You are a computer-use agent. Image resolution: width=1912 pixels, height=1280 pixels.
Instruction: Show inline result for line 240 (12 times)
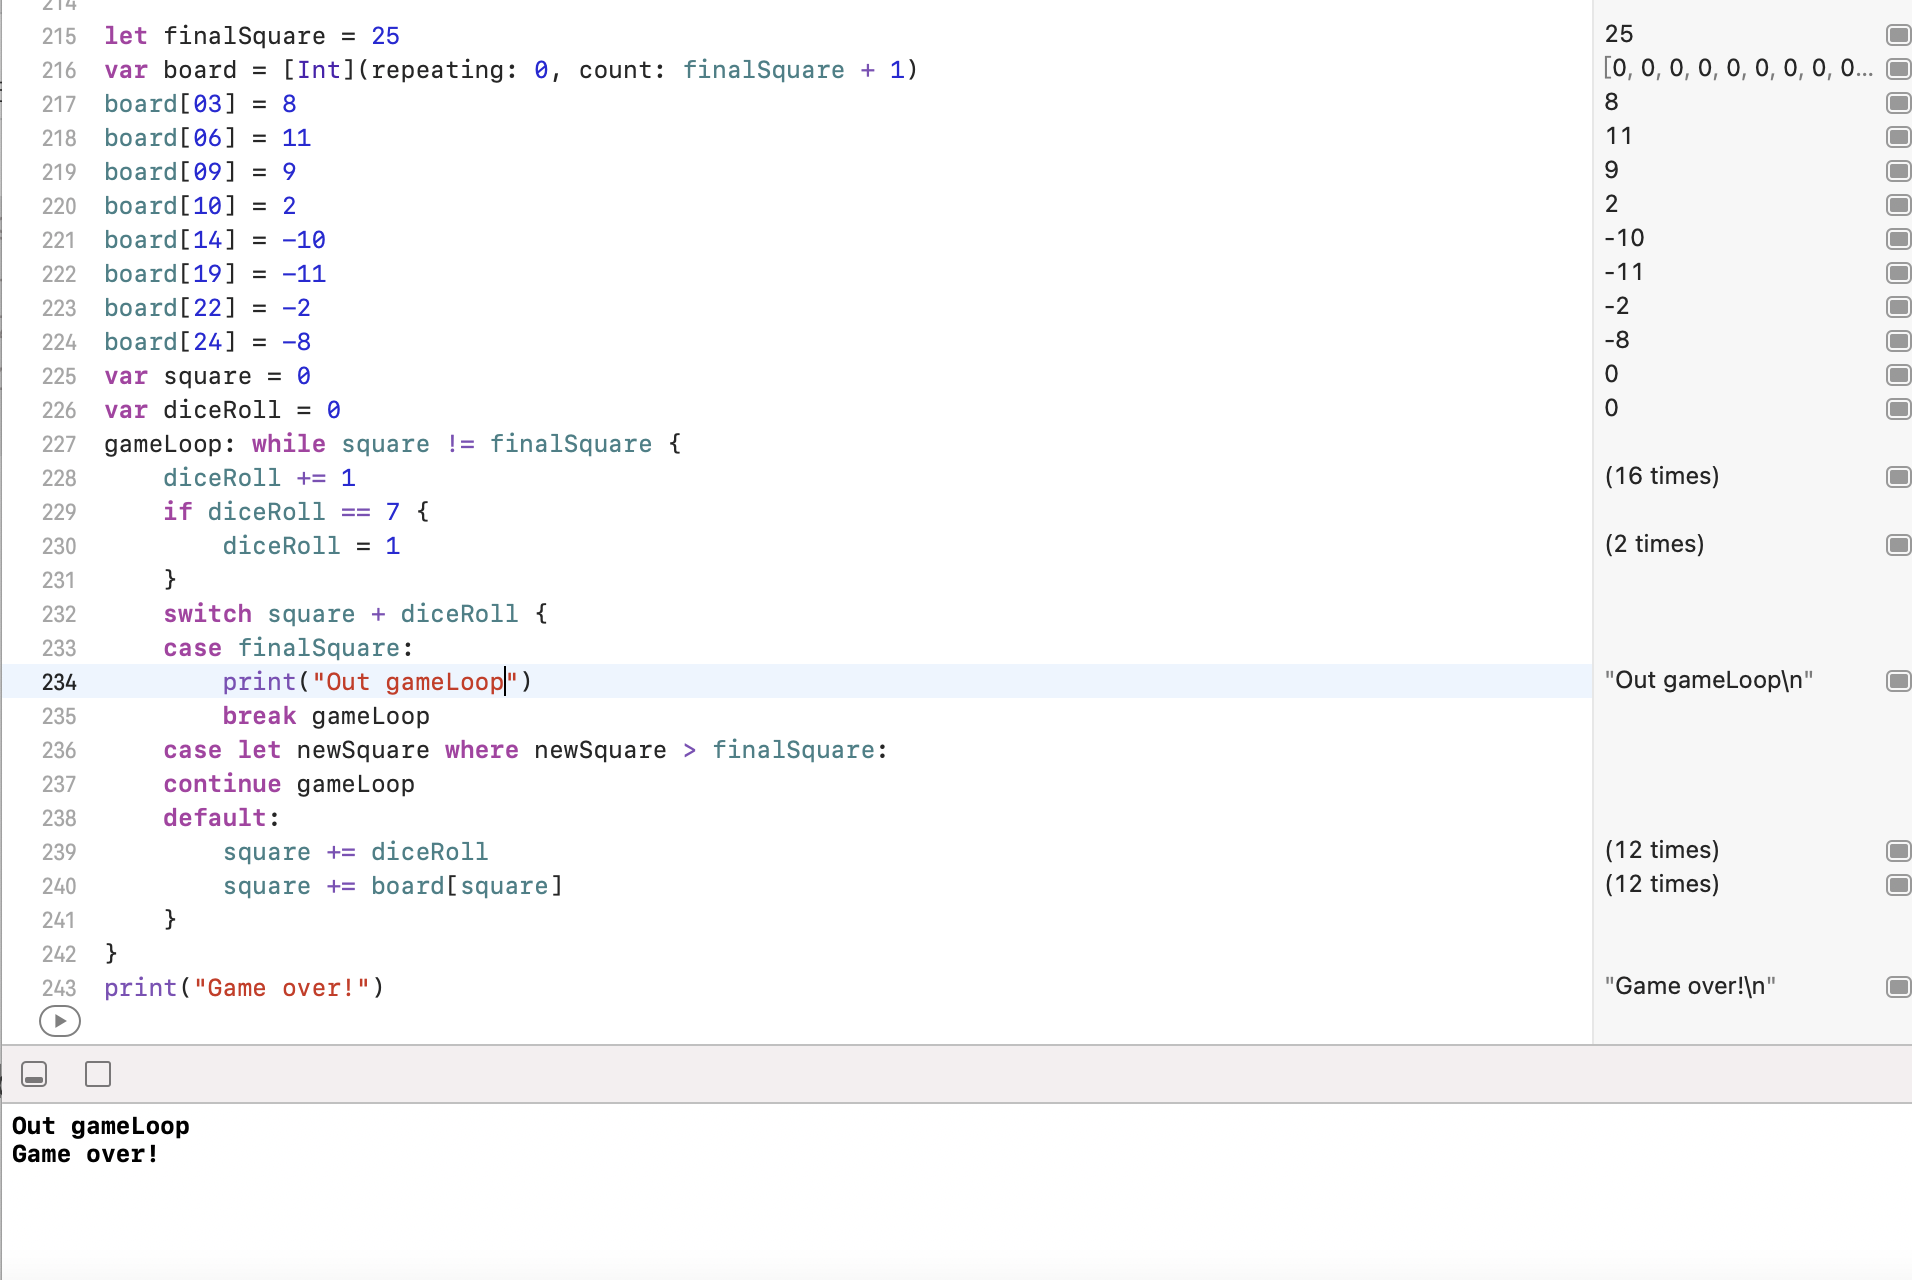click(x=1898, y=885)
